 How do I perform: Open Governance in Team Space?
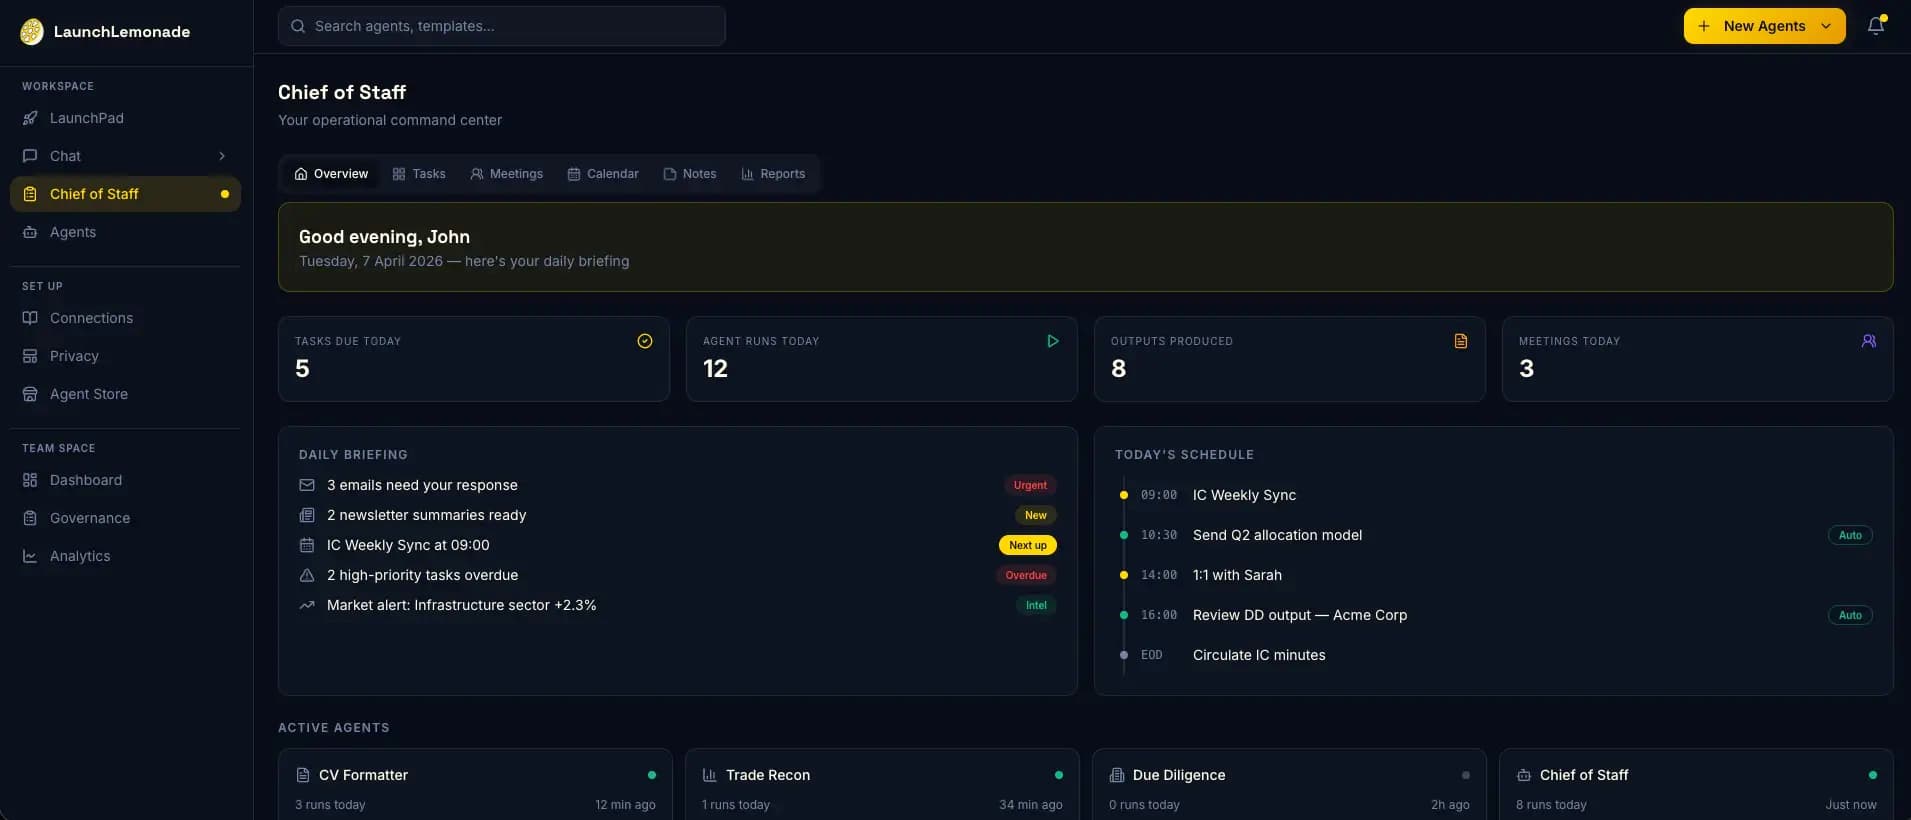pos(125,518)
